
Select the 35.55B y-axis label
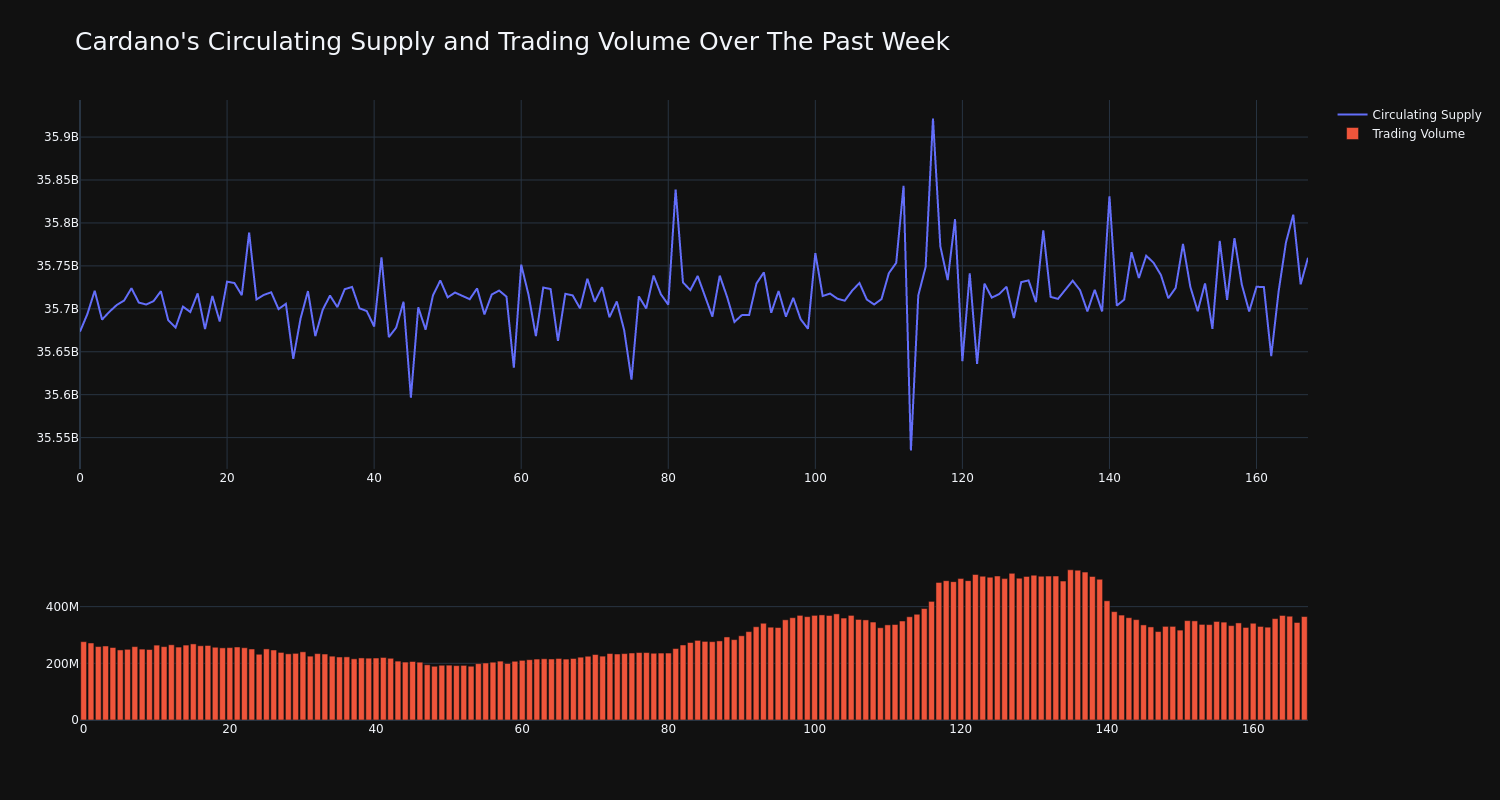point(57,438)
